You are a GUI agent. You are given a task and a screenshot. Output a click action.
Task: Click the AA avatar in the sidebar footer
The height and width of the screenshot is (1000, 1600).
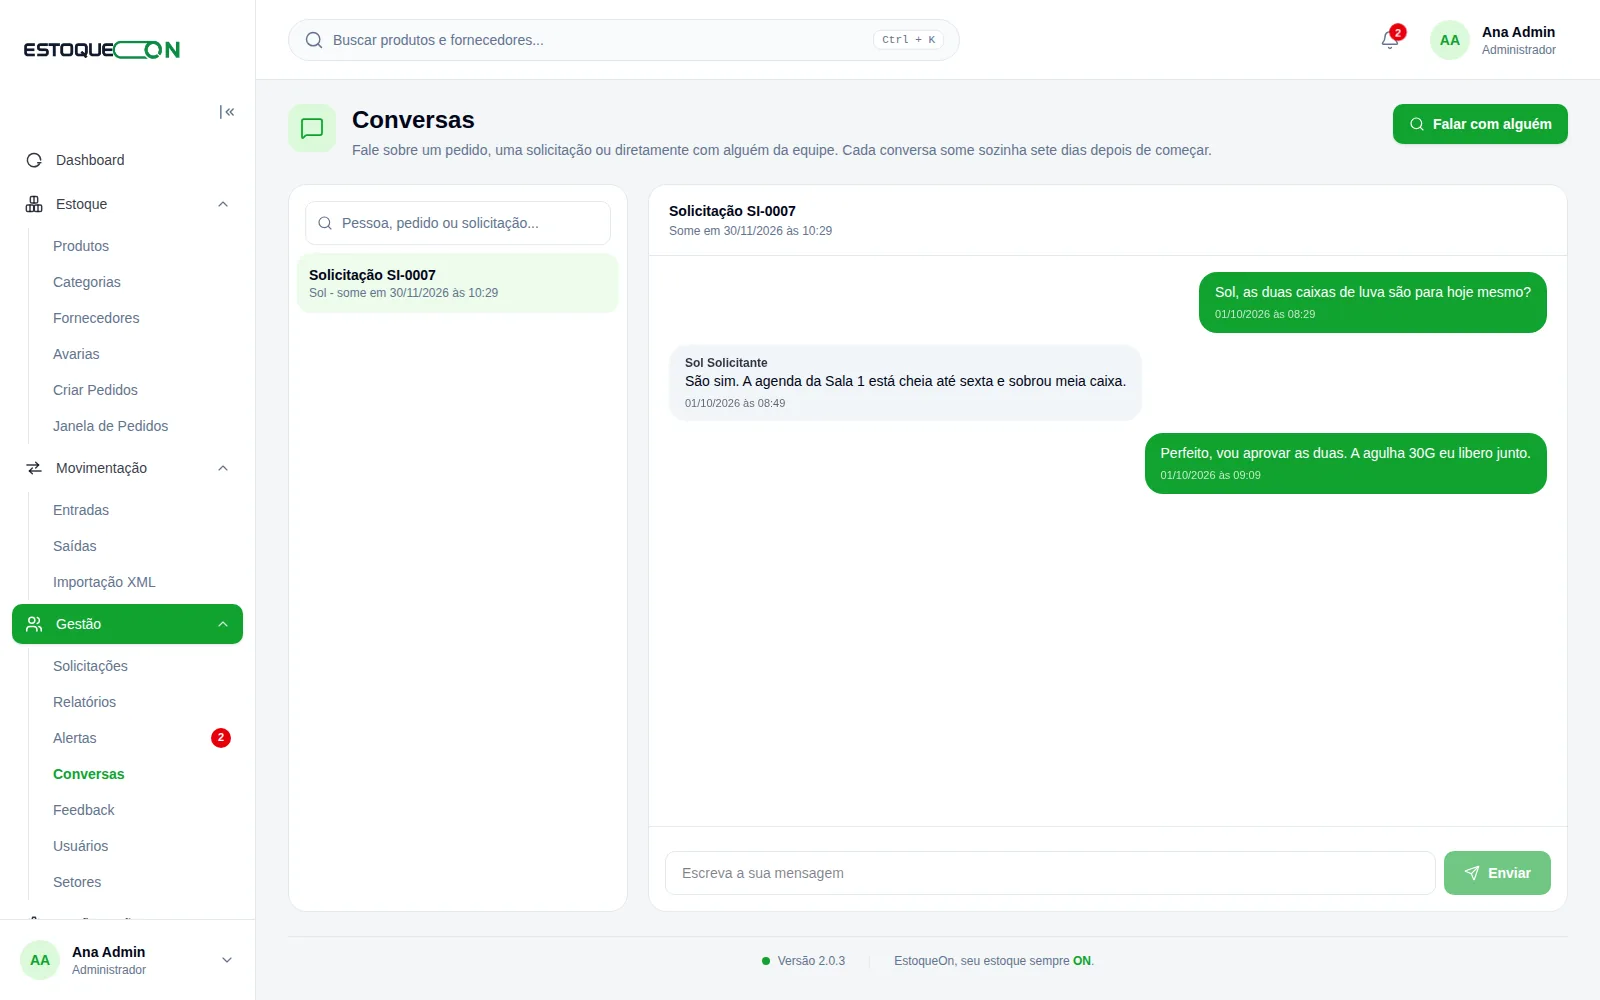click(40, 960)
